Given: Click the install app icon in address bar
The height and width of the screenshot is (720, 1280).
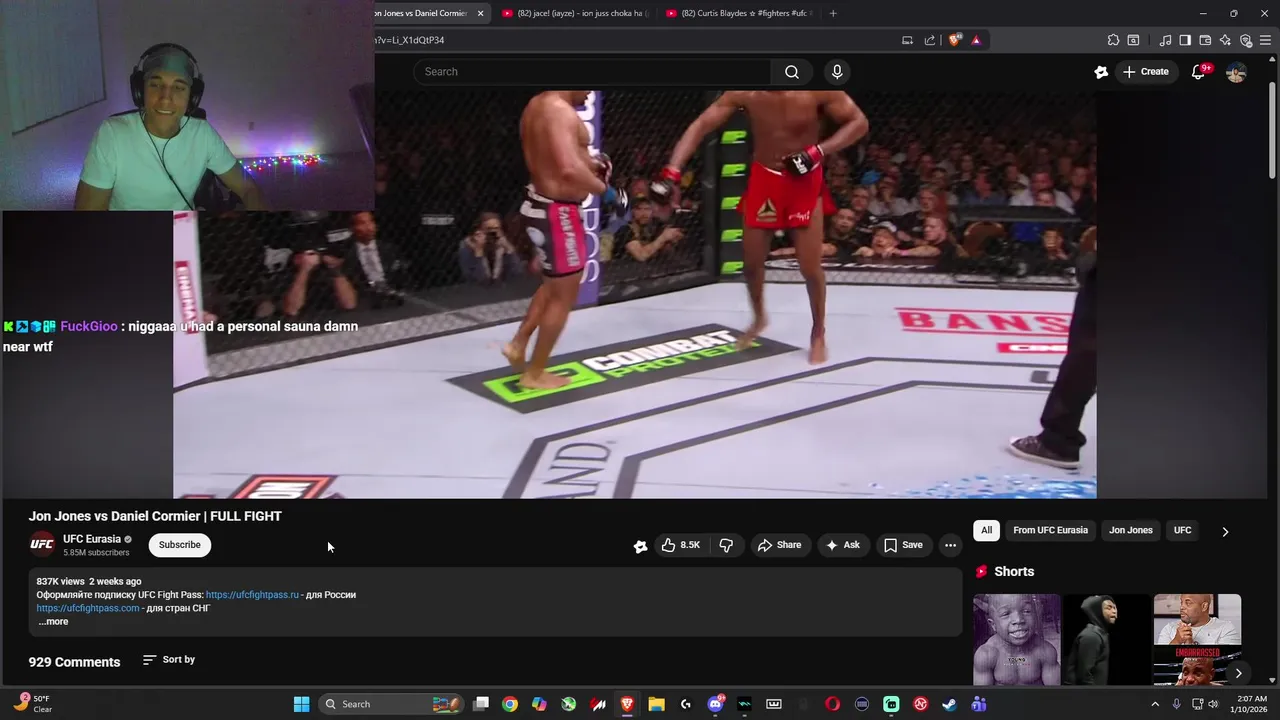Looking at the screenshot, I should (907, 40).
